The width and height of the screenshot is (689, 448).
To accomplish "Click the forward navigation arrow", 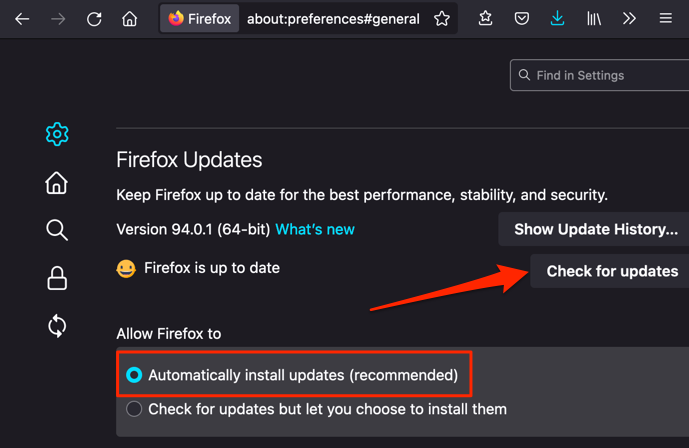I will (58, 19).
